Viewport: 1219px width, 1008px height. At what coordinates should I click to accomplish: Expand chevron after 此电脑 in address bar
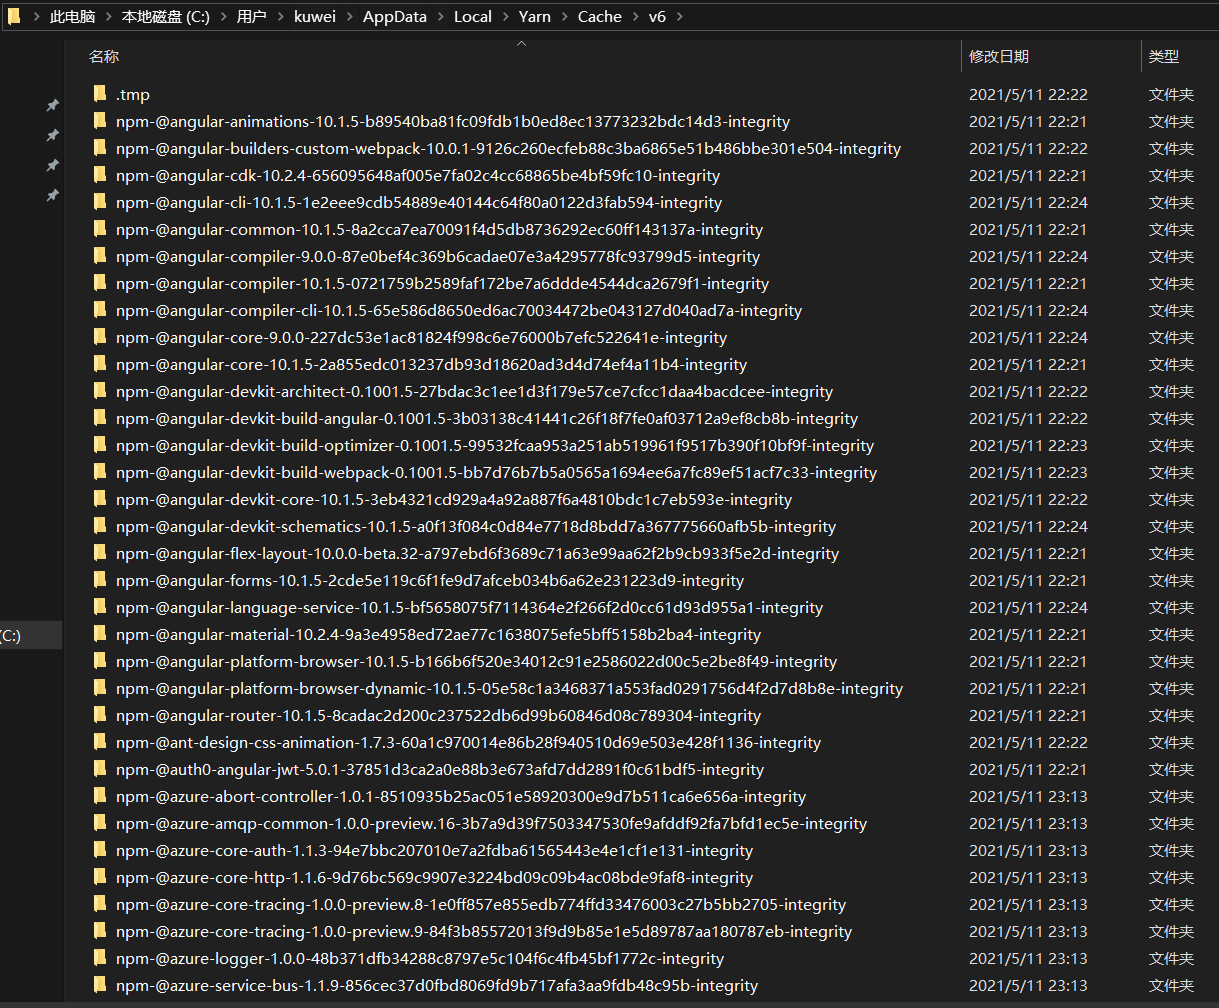[108, 17]
